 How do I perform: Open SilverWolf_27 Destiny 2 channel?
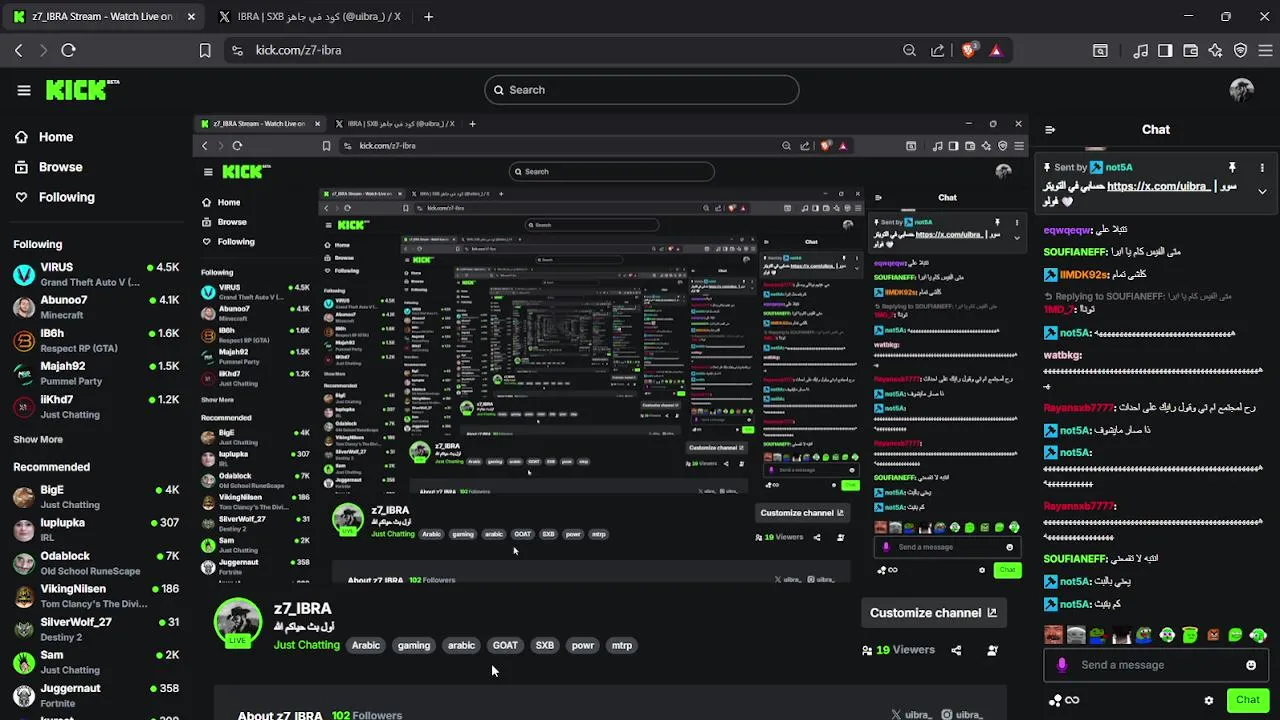pyautogui.click(x=96, y=629)
